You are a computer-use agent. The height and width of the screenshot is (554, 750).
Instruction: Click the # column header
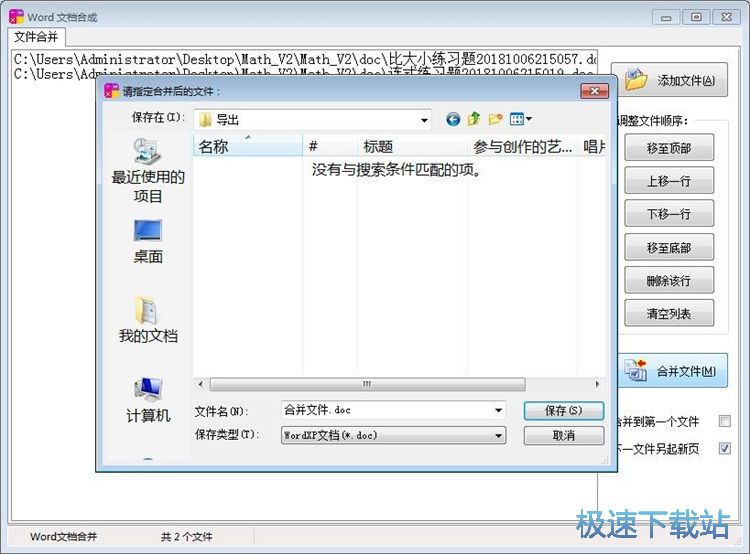click(330, 146)
